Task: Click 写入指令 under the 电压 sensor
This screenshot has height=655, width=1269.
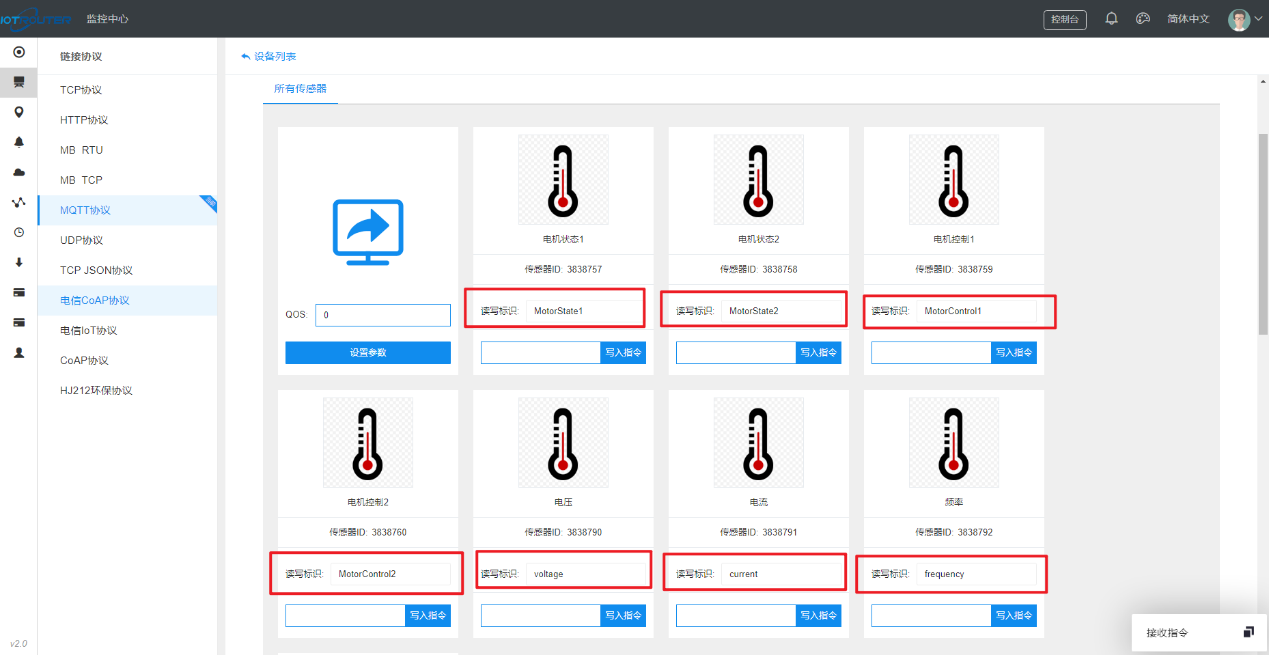Action: point(623,616)
